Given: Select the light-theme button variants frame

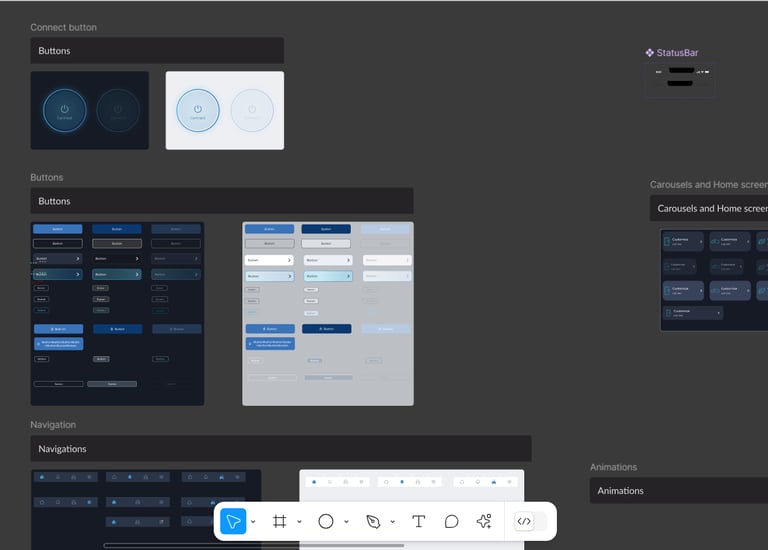Looking at the screenshot, I should (x=328, y=313).
